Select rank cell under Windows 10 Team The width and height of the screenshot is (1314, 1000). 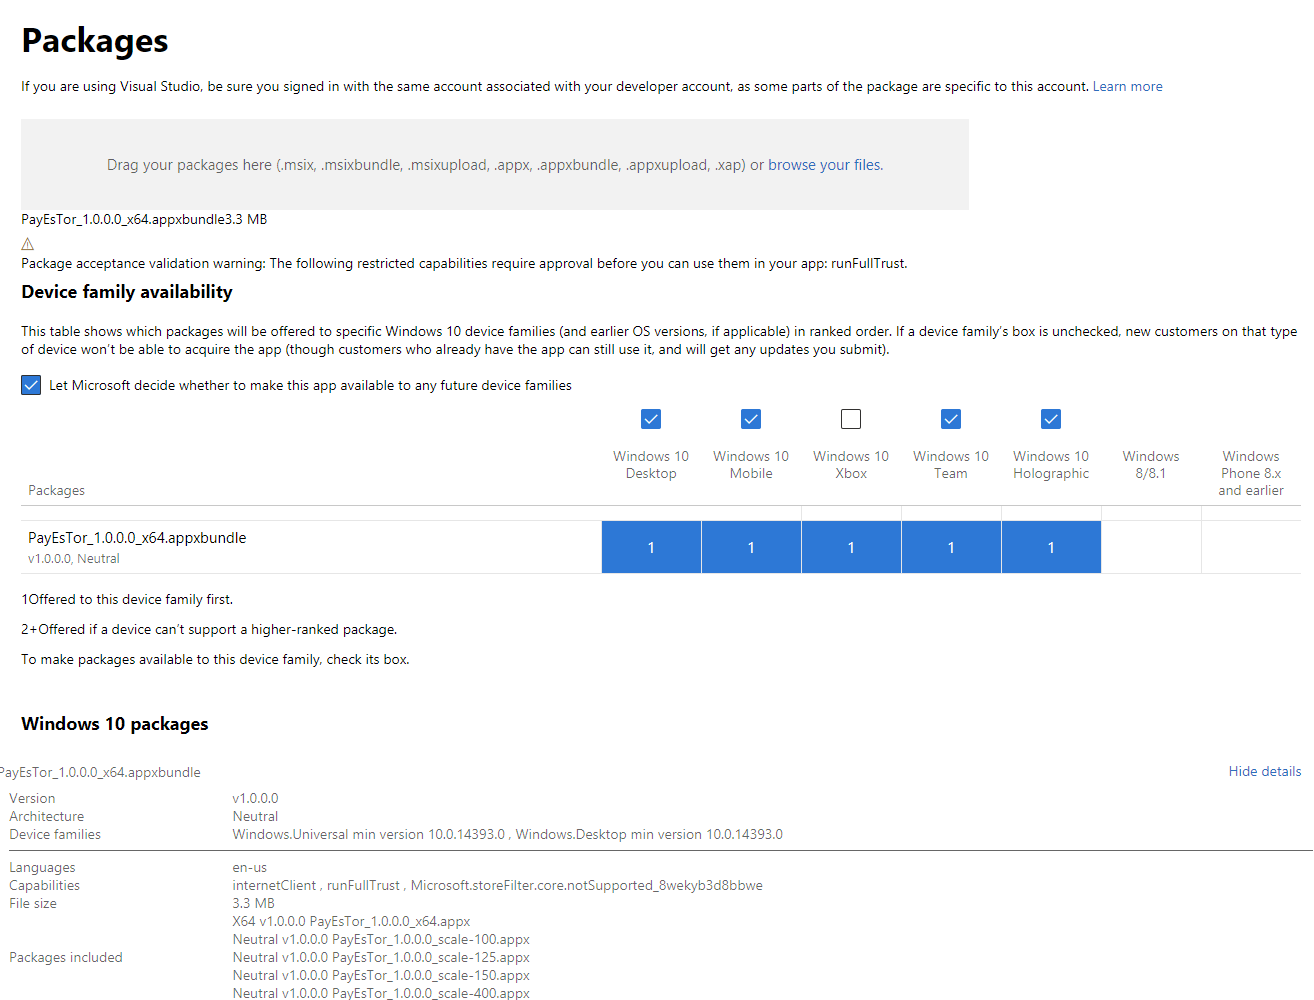(x=951, y=547)
